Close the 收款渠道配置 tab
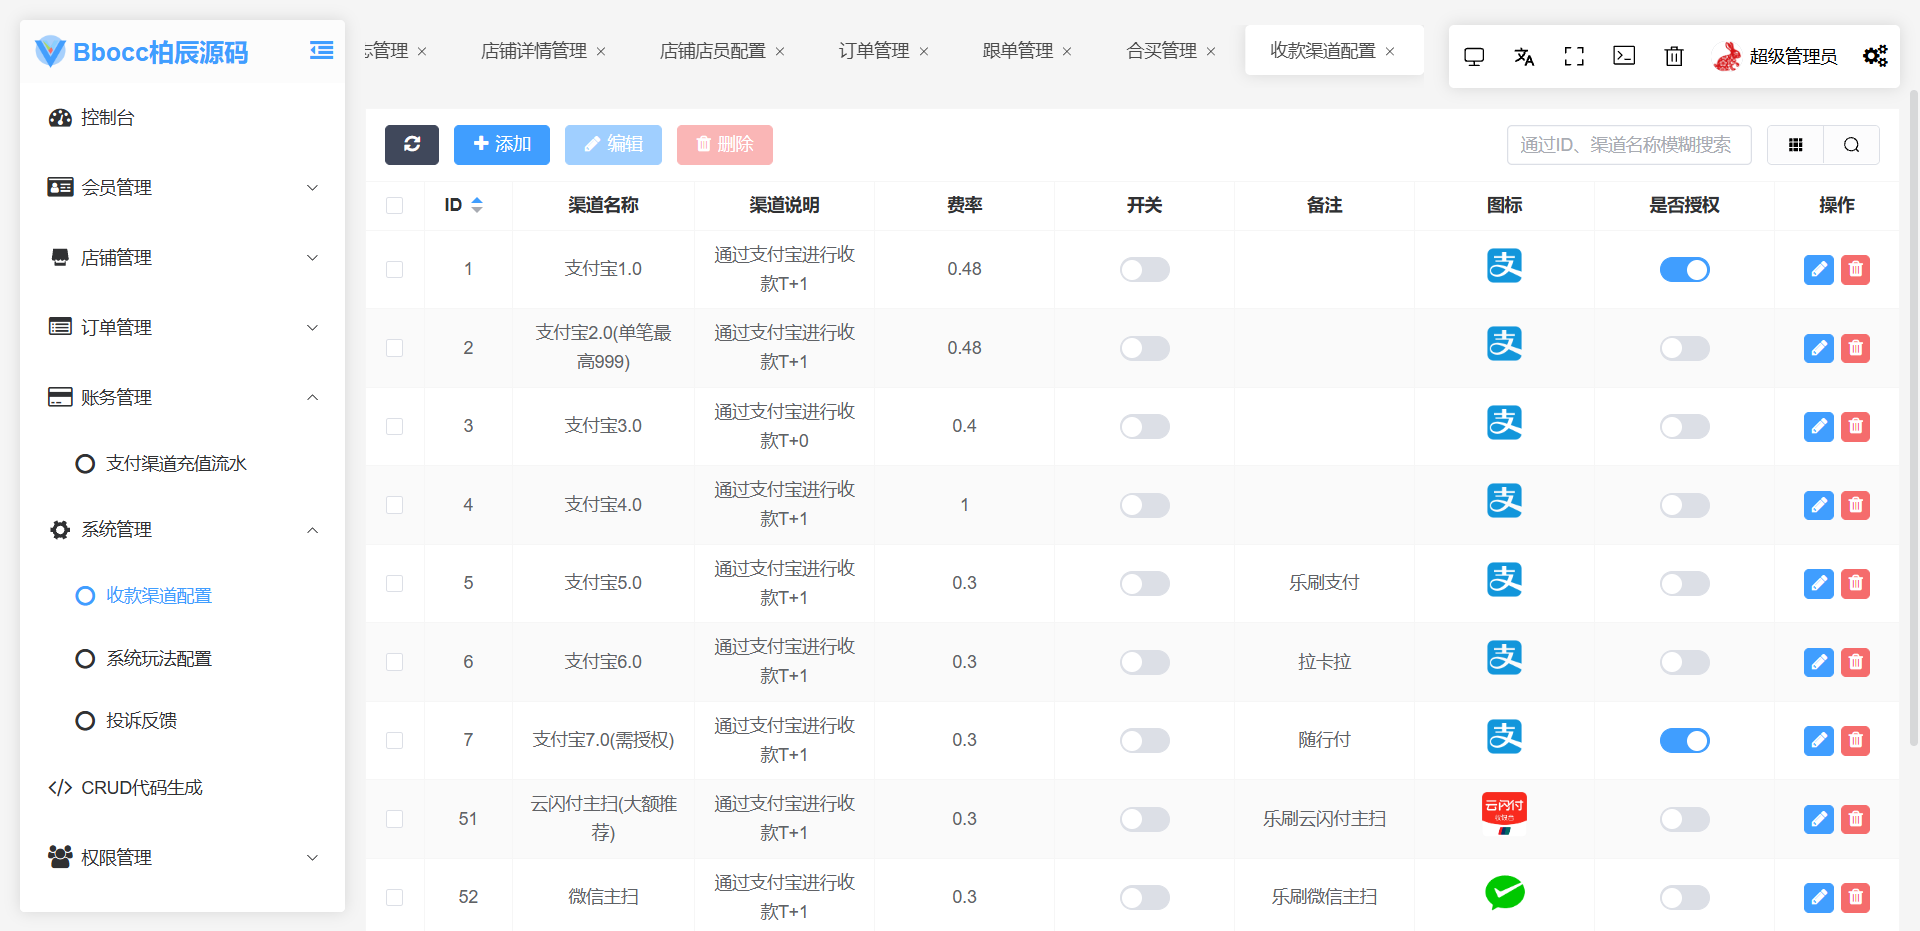The image size is (1920, 931). [1390, 51]
